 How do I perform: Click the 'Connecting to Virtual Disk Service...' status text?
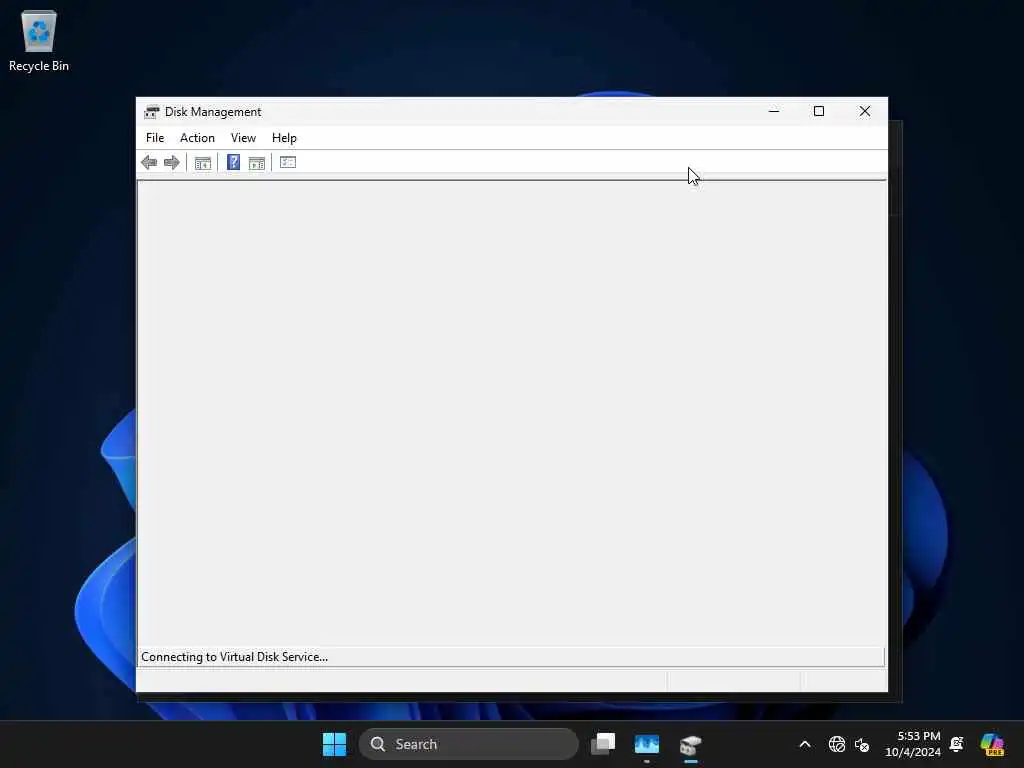[234, 657]
